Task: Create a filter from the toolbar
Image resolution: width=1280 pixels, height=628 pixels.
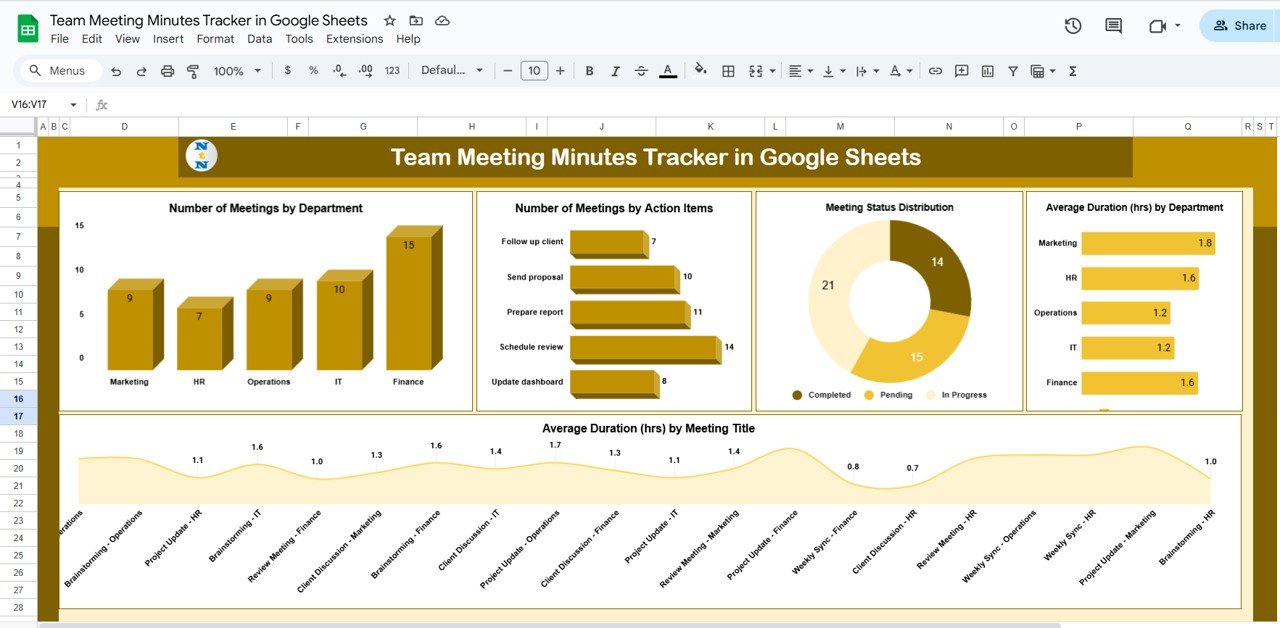Action: (x=1013, y=70)
